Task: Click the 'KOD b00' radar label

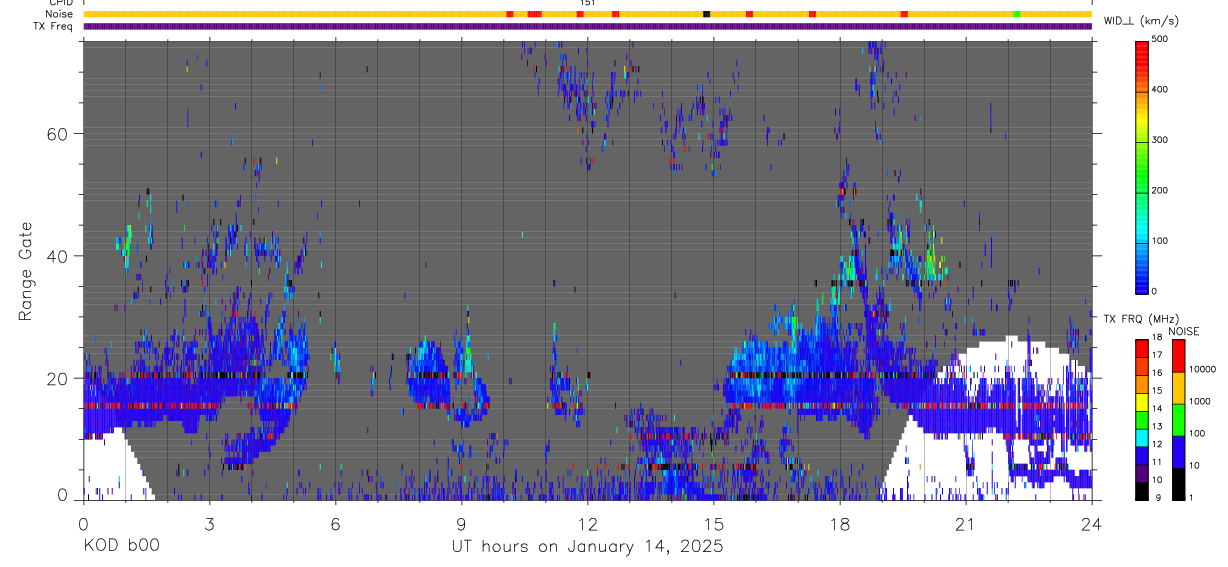Action: [x=120, y=547]
